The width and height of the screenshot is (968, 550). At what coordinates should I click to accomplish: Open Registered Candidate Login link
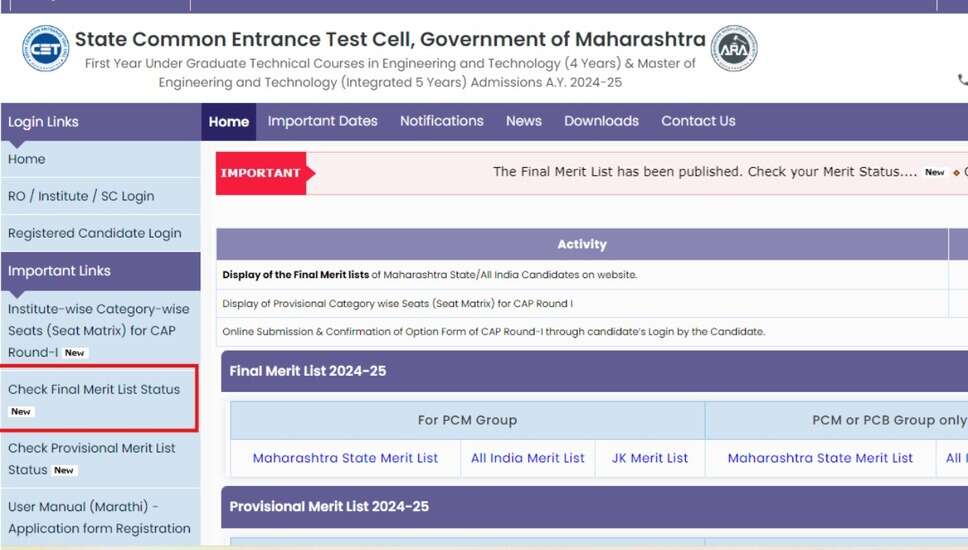95,233
